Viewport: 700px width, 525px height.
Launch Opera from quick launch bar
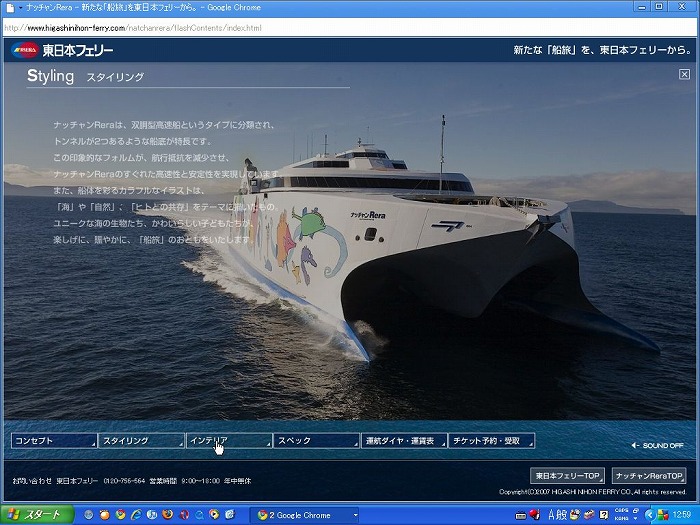pyautogui.click(x=184, y=515)
